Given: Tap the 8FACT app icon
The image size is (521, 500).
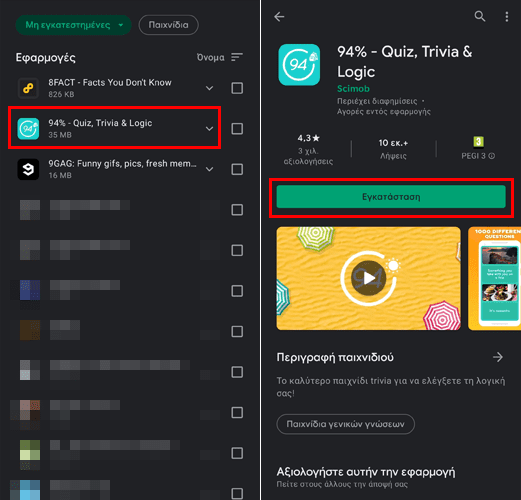Looking at the screenshot, I should (x=28, y=88).
